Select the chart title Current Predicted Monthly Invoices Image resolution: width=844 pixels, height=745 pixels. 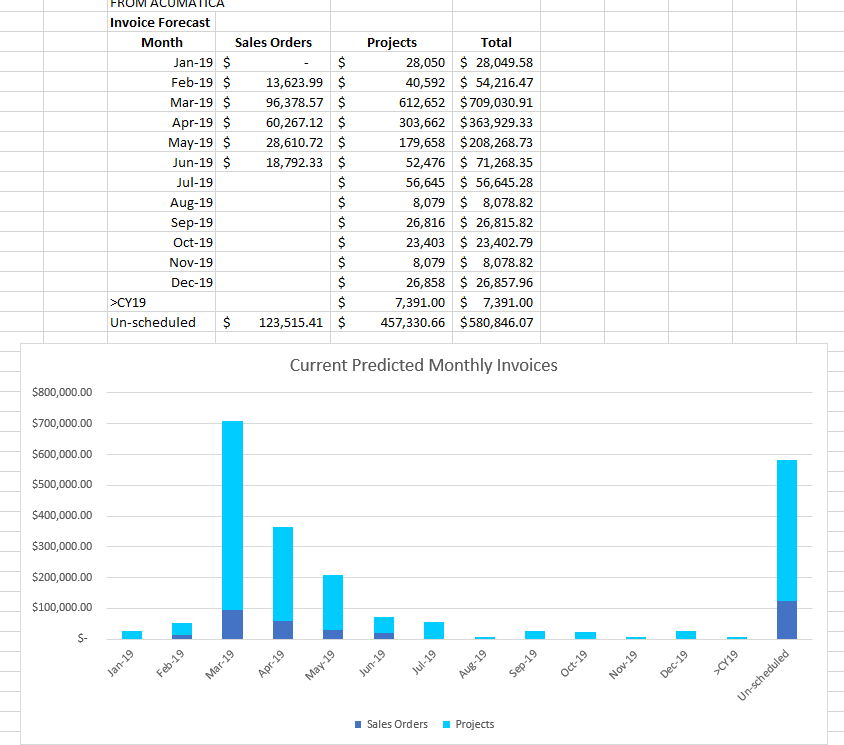[x=423, y=365]
